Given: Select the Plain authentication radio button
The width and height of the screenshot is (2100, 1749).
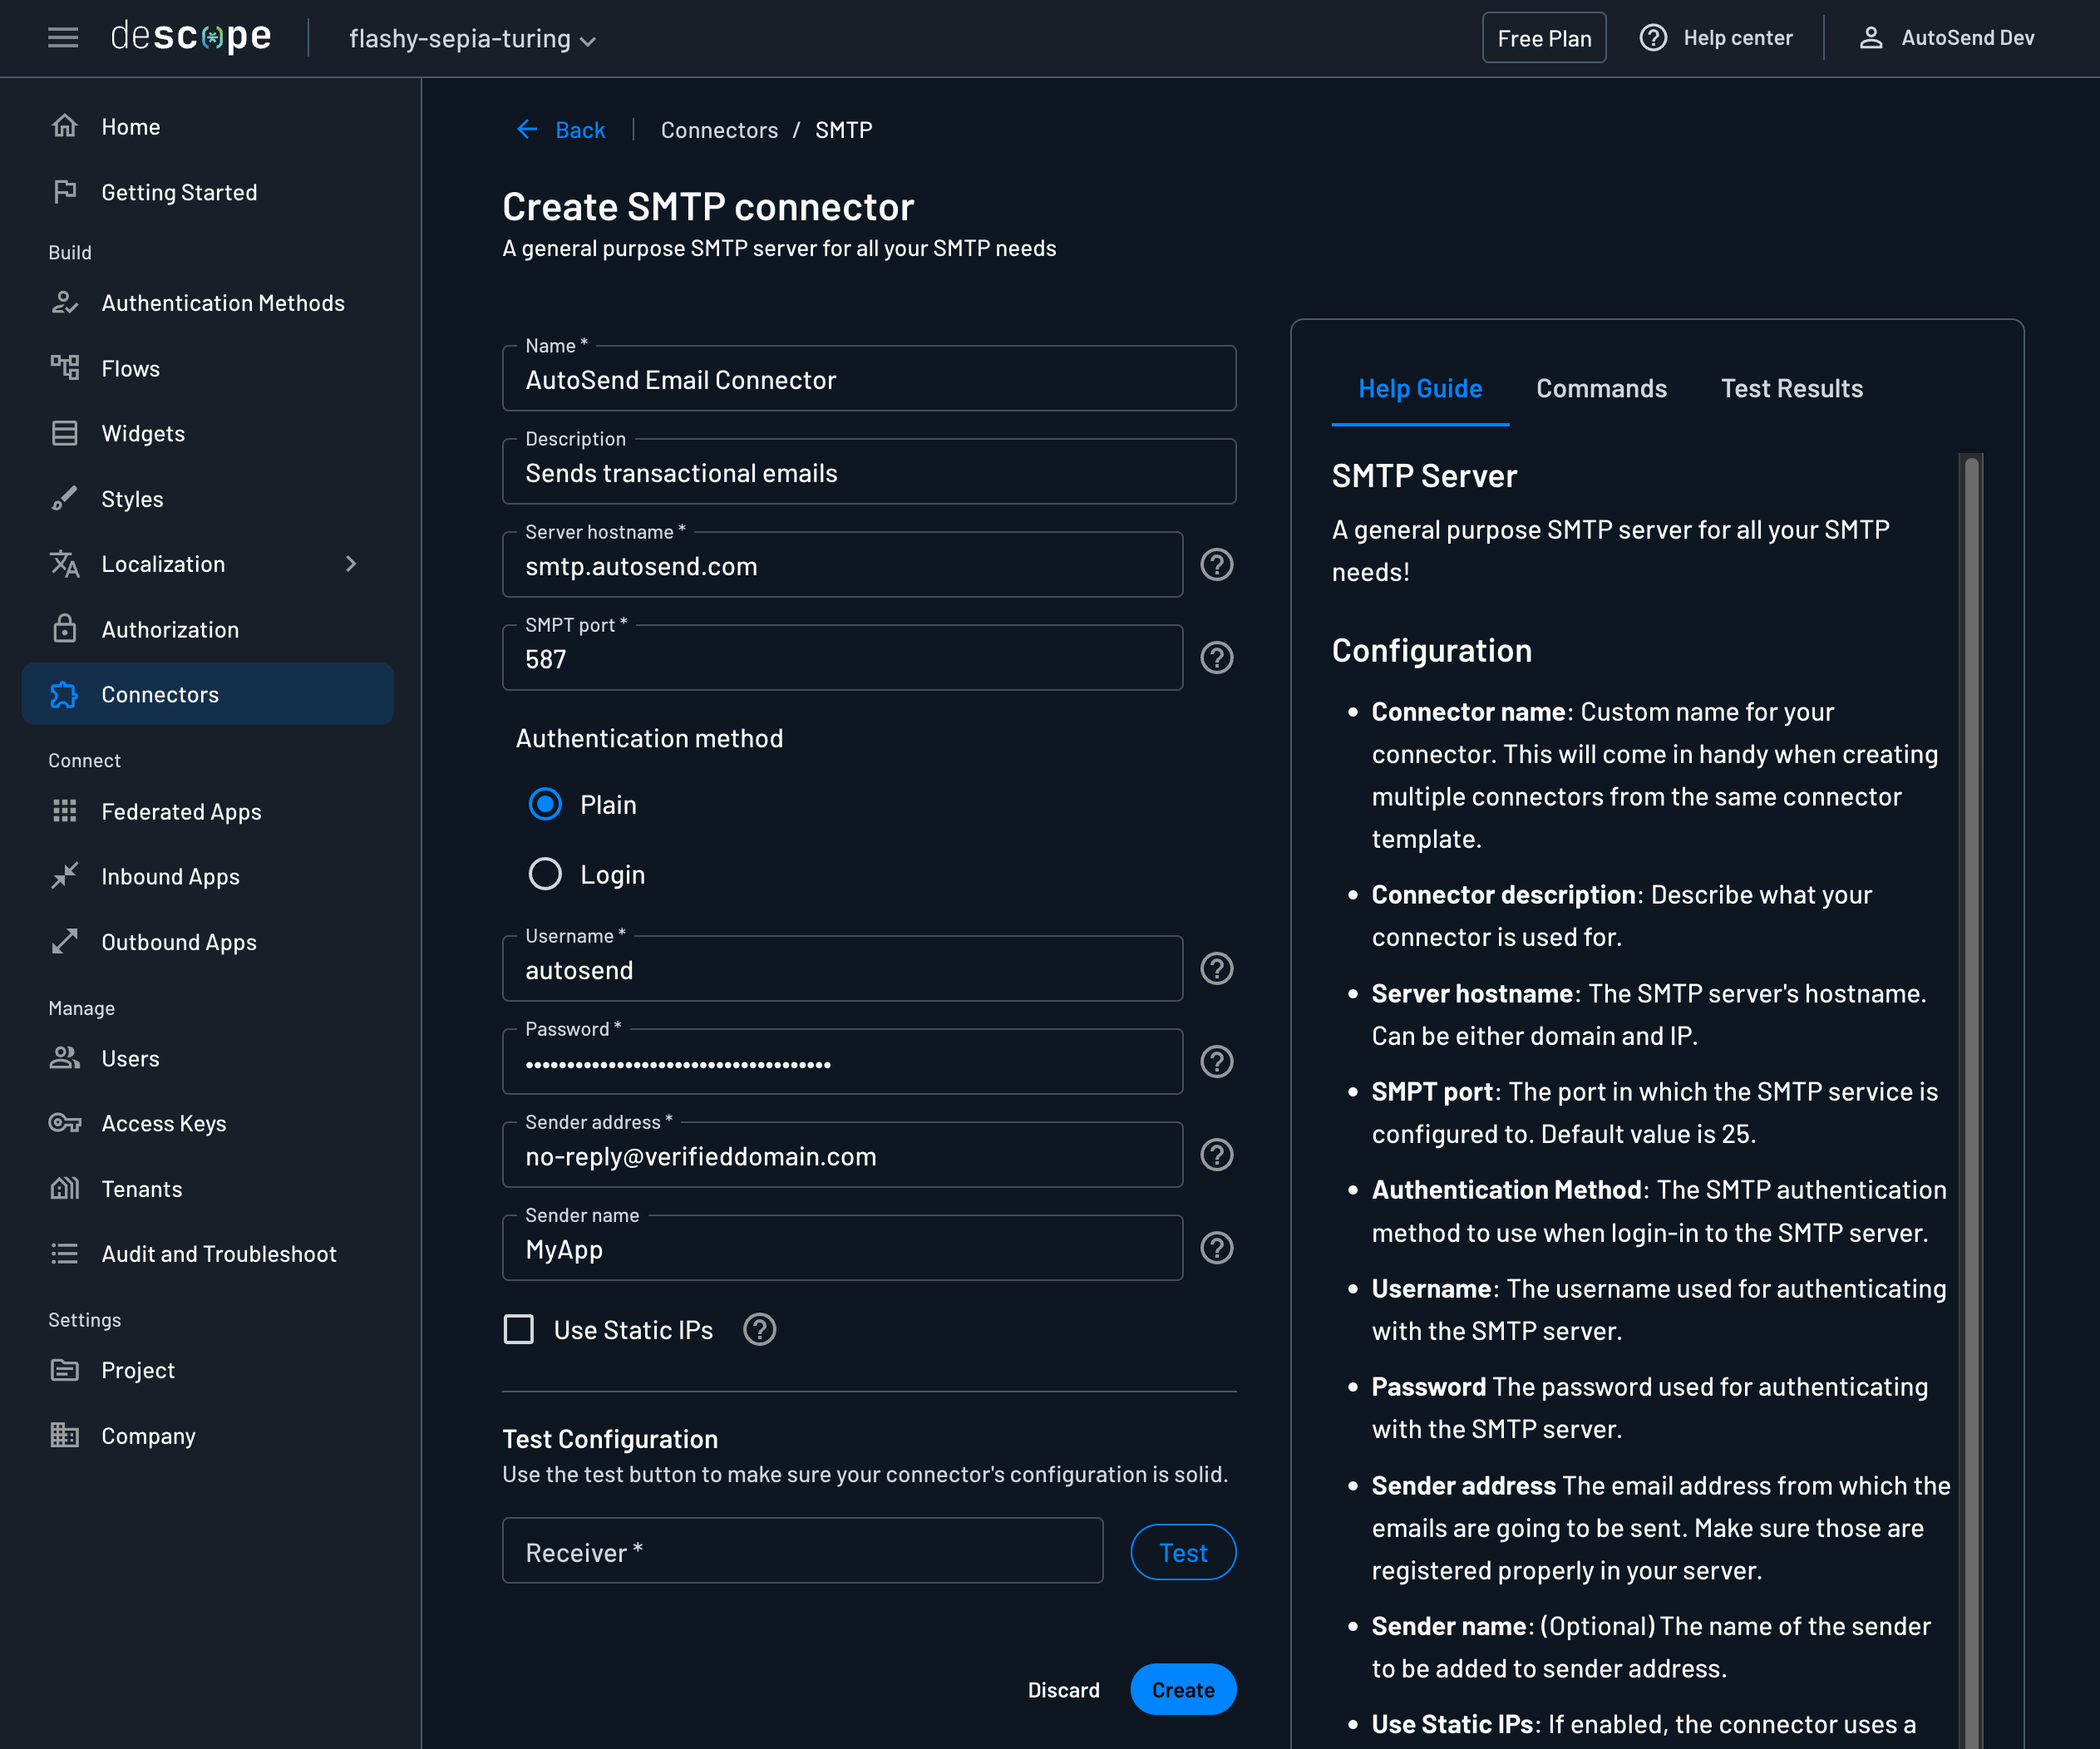Looking at the screenshot, I should tap(545, 804).
